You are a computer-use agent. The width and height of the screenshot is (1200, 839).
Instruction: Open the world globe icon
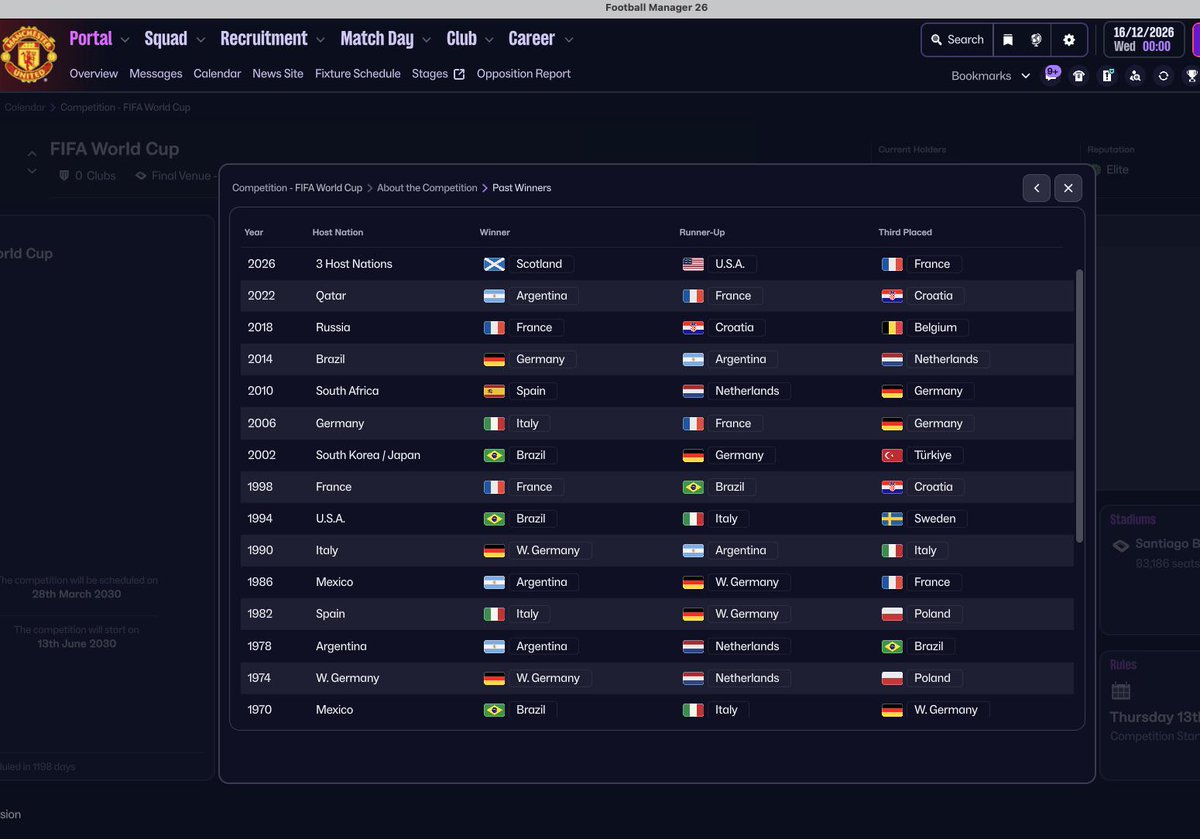coord(1037,40)
